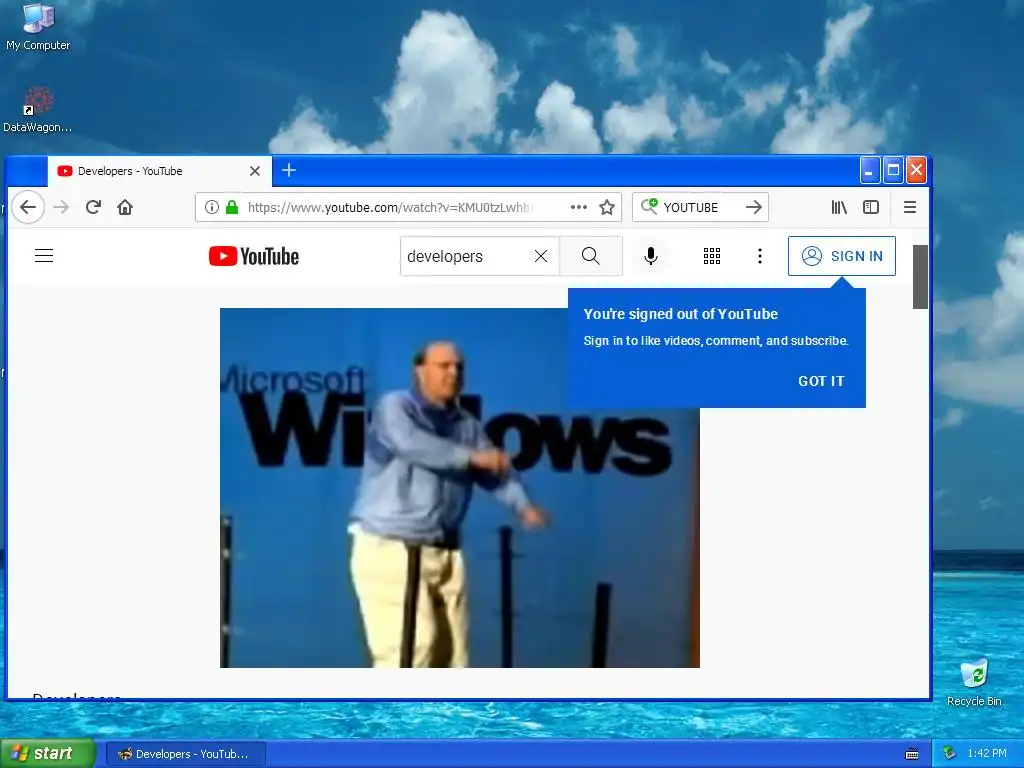The image size is (1024, 768).
Task: Open the YouTube apps grid icon
Action: [712, 256]
